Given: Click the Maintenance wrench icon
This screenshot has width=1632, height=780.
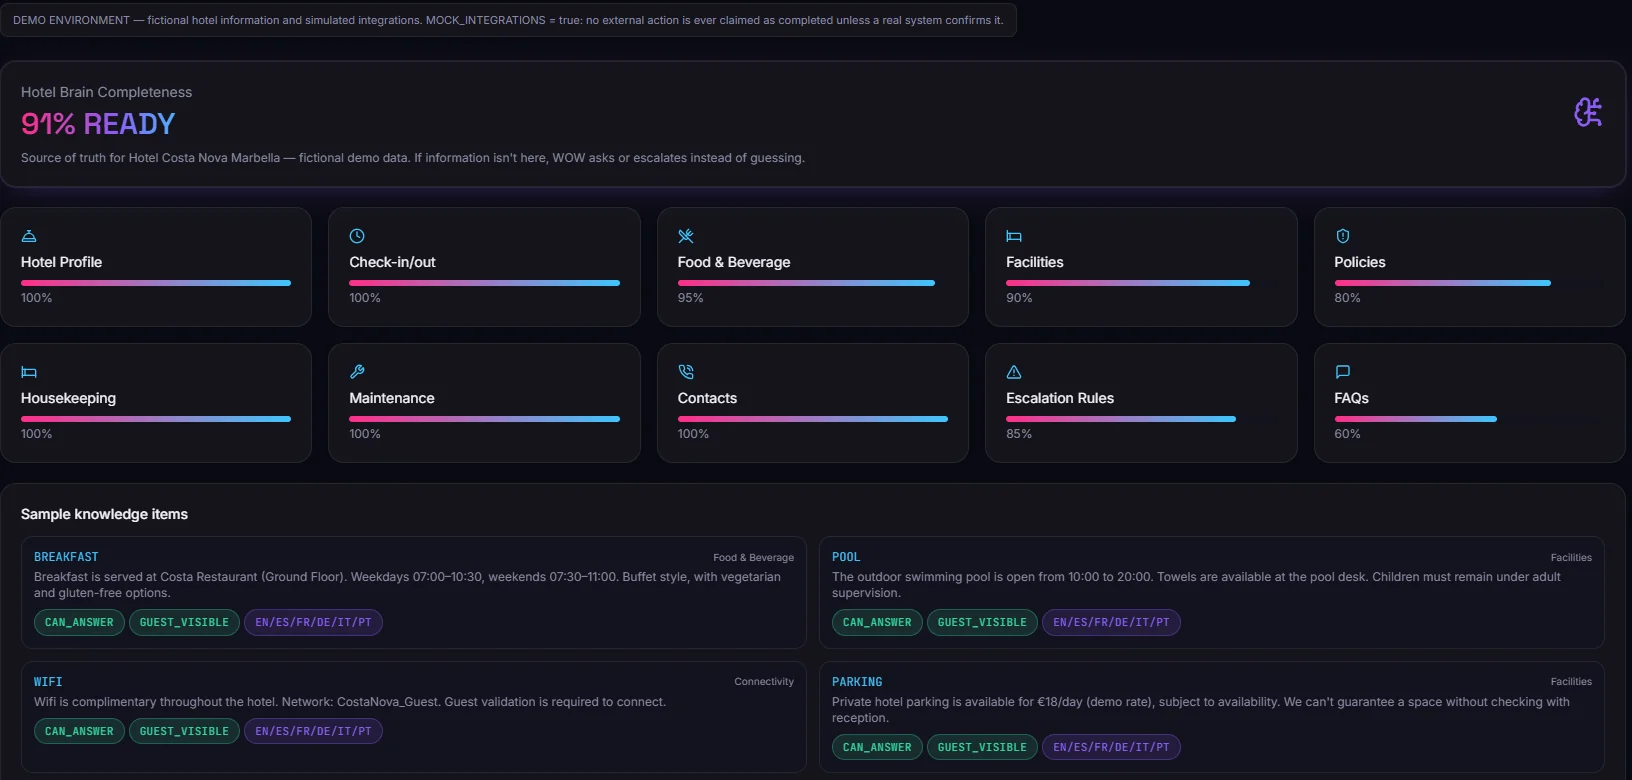Looking at the screenshot, I should [357, 372].
